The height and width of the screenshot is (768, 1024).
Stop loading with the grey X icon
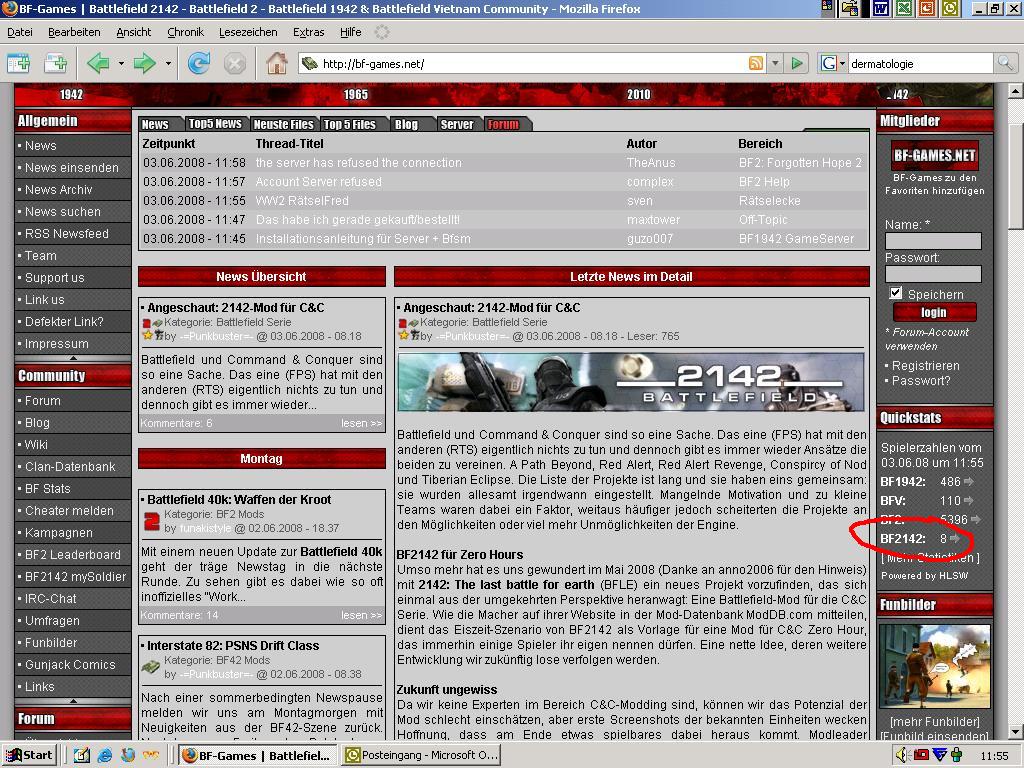pyautogui.click(x=234, y=63)
